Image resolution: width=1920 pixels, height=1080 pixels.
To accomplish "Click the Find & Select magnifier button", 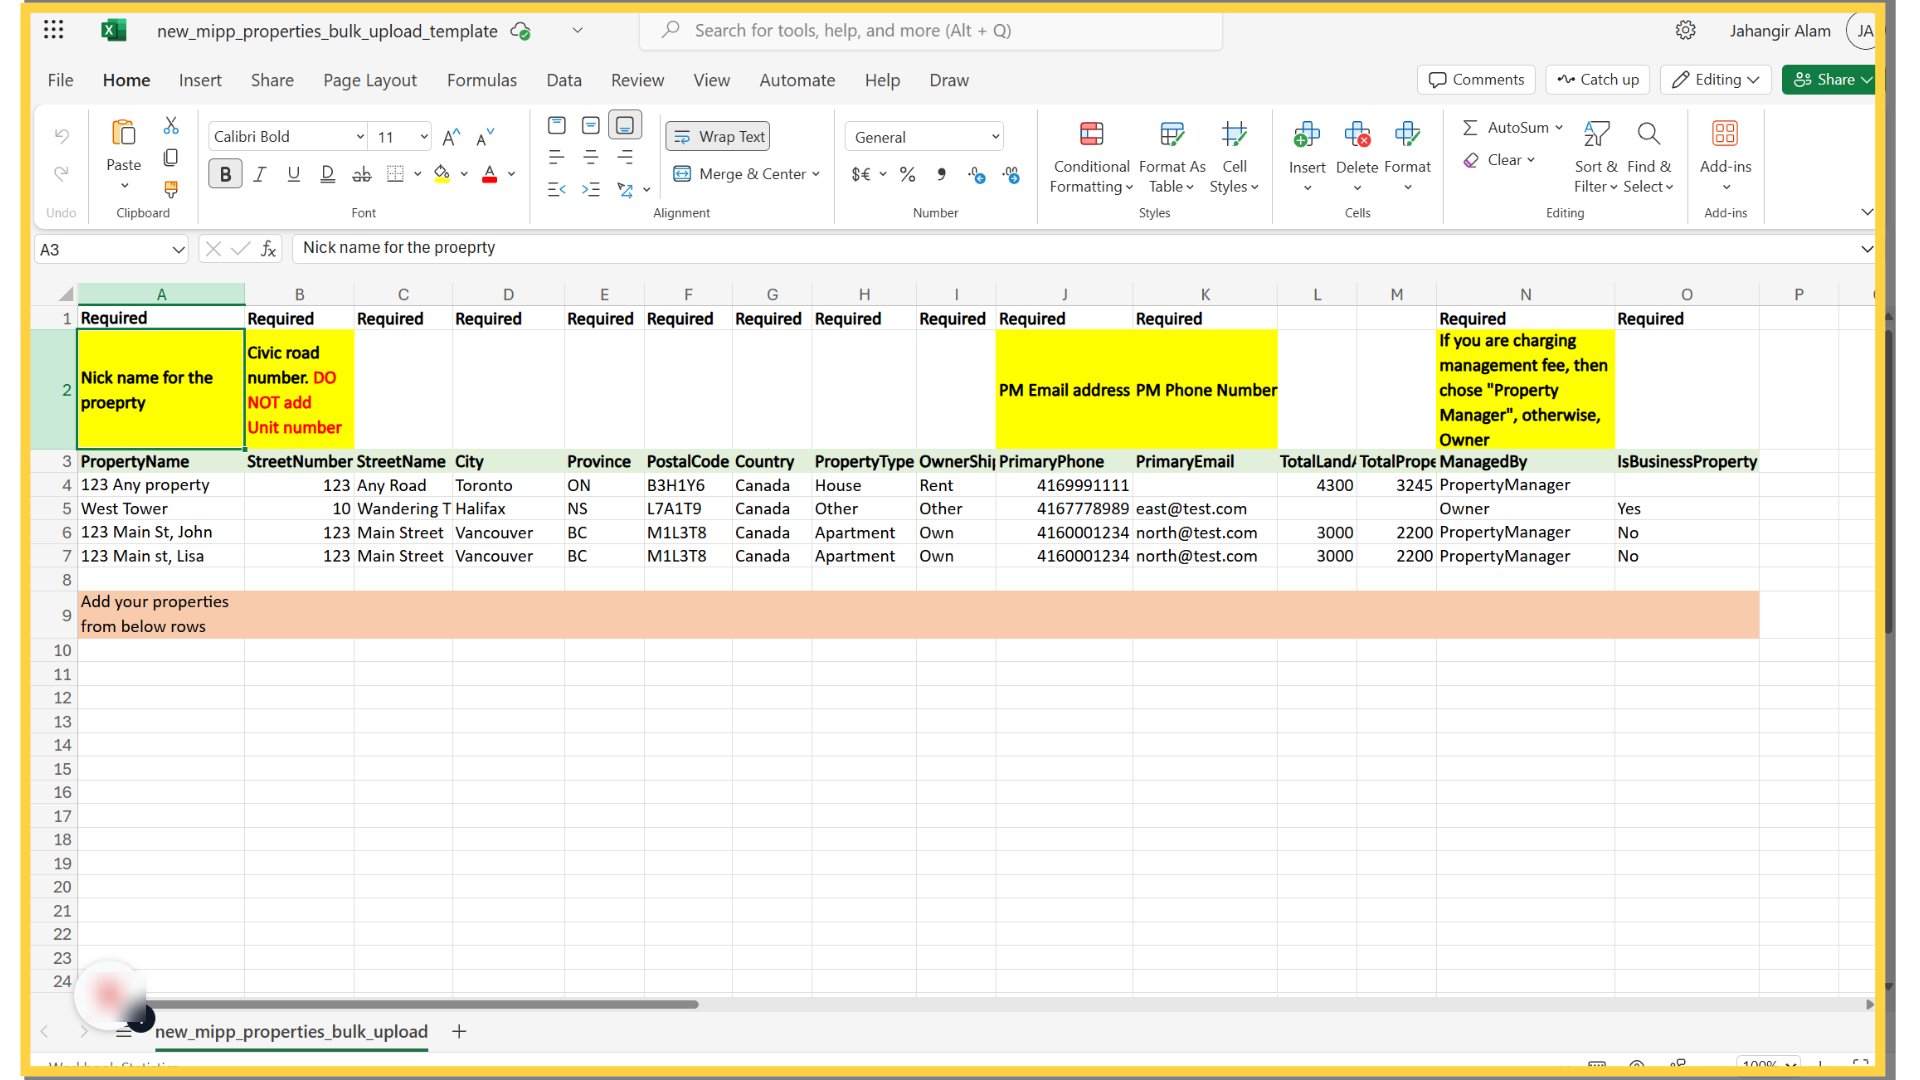I will (x=1648, y=158).
